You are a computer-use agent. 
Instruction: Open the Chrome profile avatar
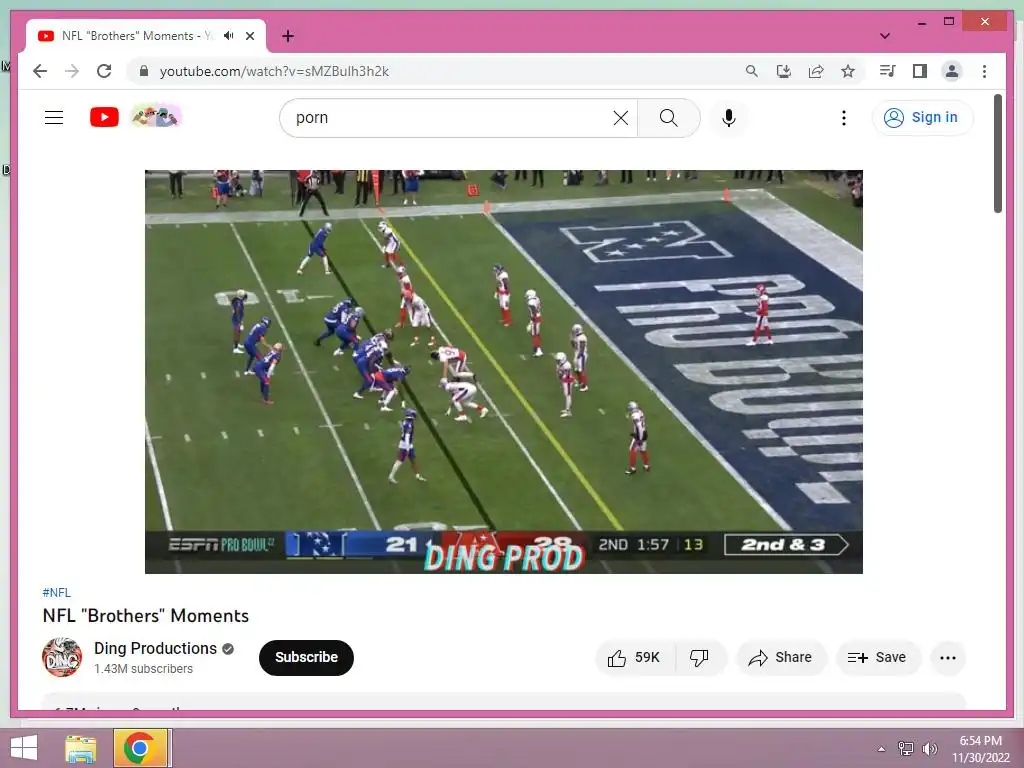(952, 71)
